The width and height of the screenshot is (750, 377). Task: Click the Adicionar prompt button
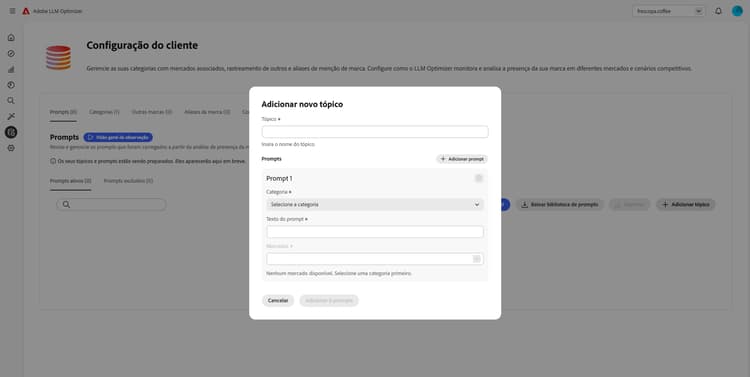(x=462, y=159)
